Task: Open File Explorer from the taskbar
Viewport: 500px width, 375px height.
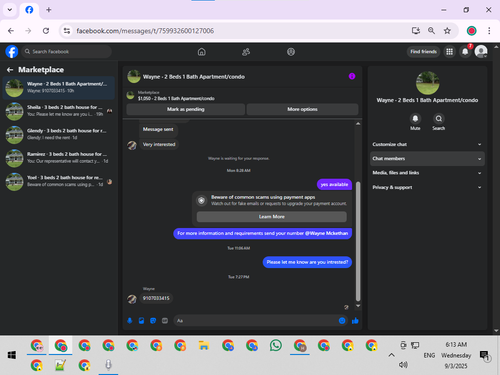Action: pos(204,346)
